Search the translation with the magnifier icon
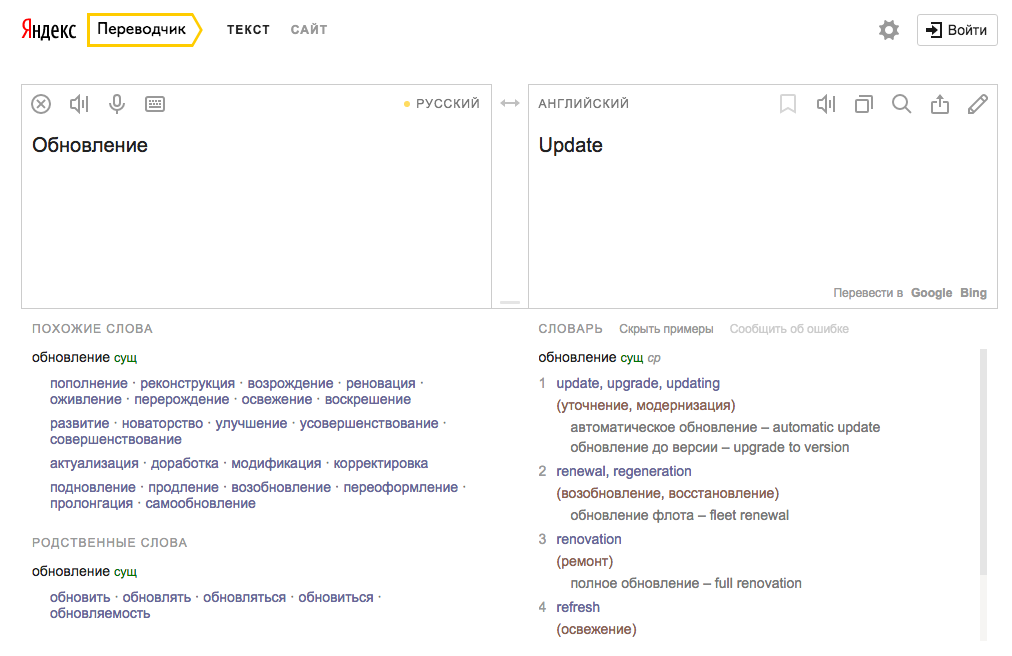The width and height of the screenshot is (1012, 656). (x=902, y=104)
